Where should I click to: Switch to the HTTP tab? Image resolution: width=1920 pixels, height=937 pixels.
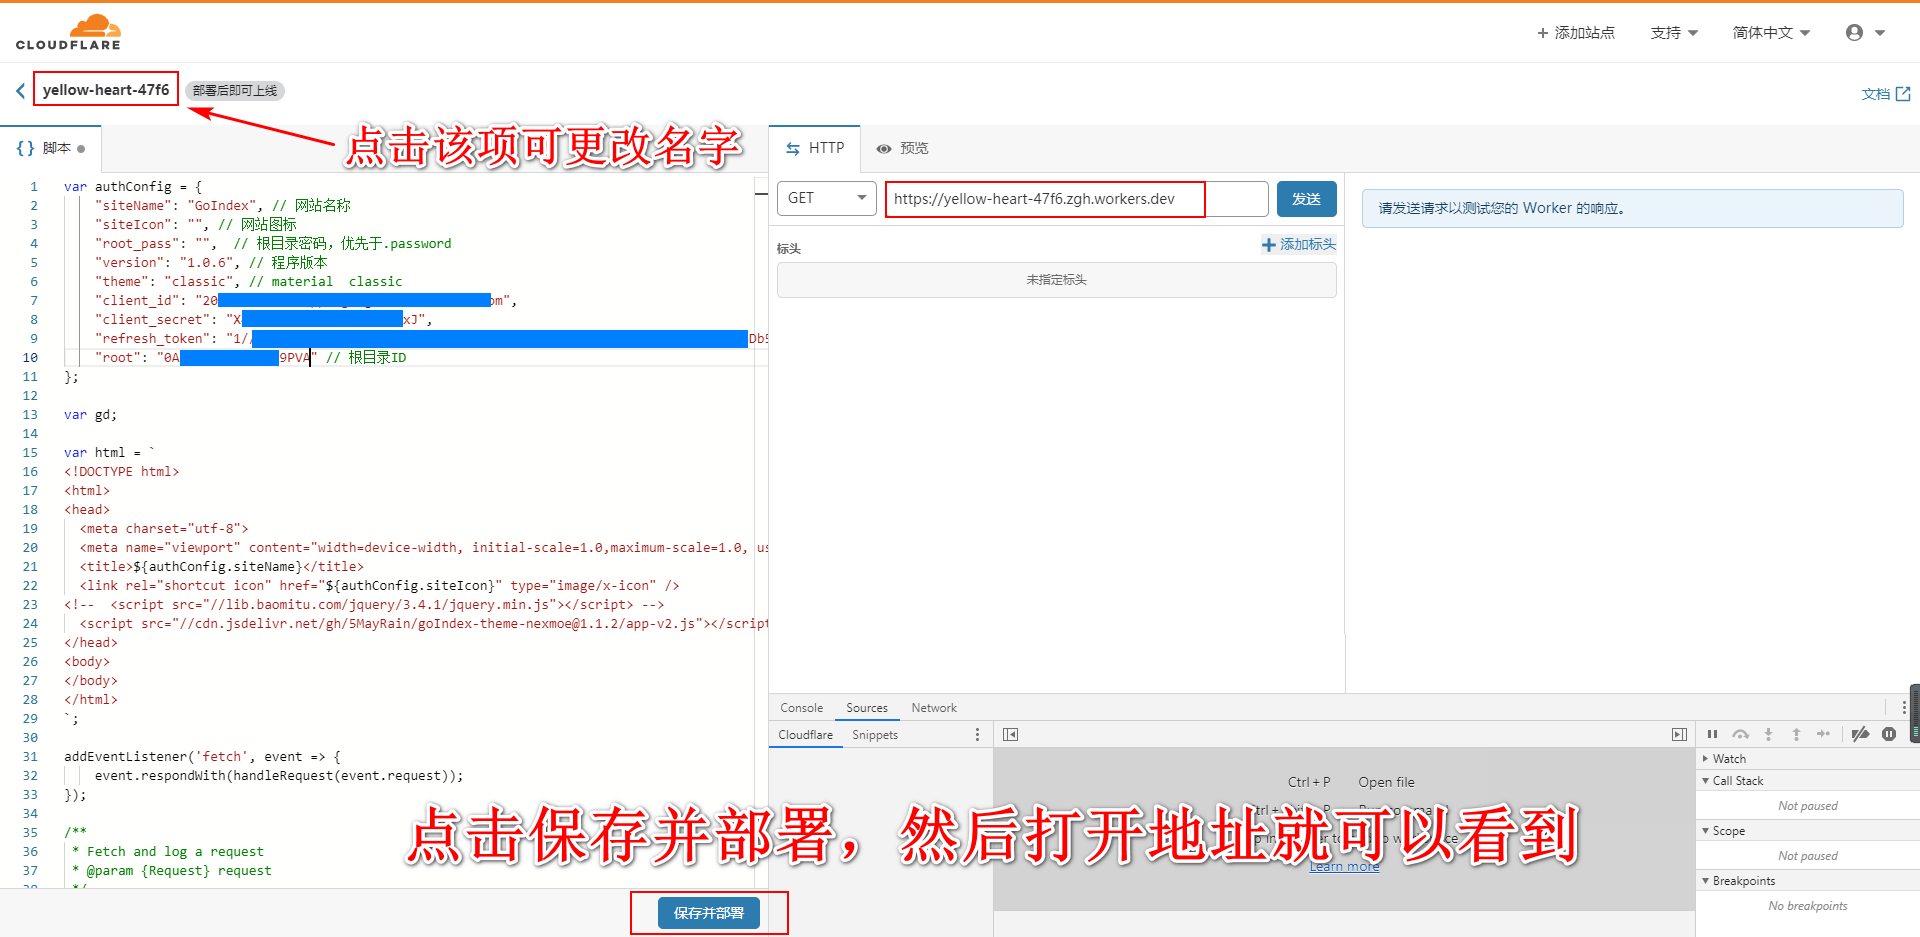pos(815,148)
